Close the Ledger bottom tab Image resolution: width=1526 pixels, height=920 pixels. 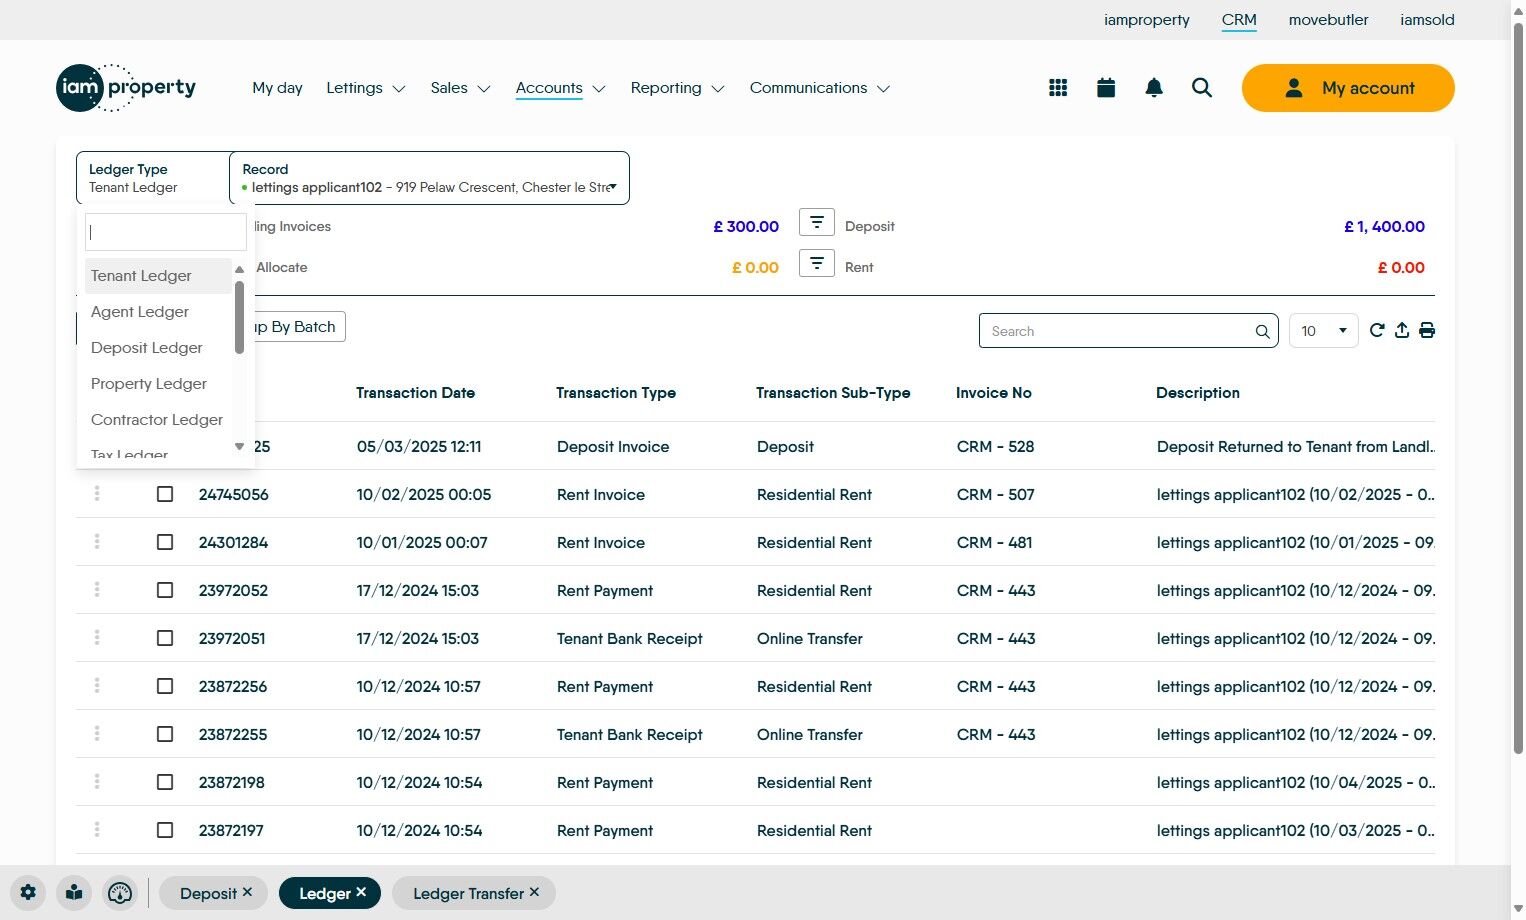(361, 892)
